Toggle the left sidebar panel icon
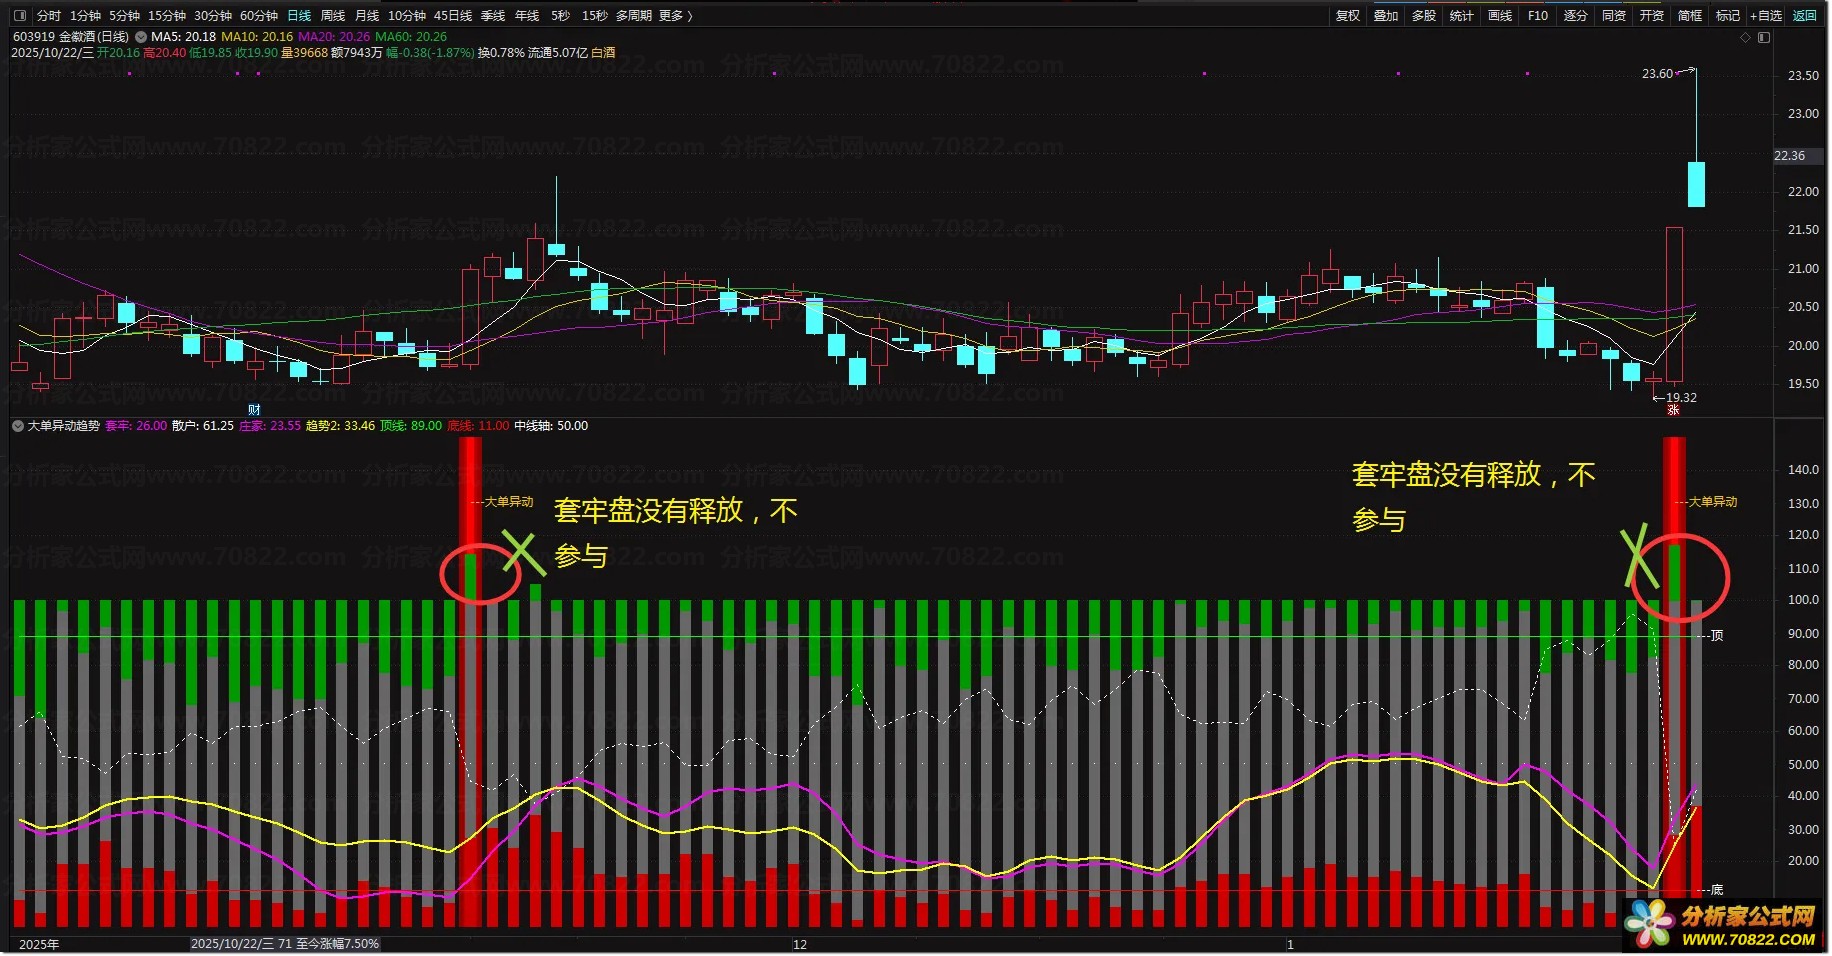This screenshot has height=956, width=1832. pyautogui.click(x=20, y=16)
